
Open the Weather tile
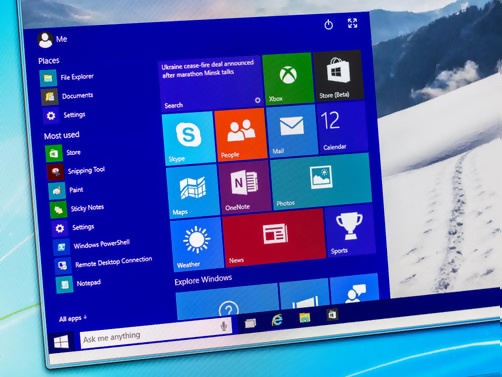pos(197,244)
